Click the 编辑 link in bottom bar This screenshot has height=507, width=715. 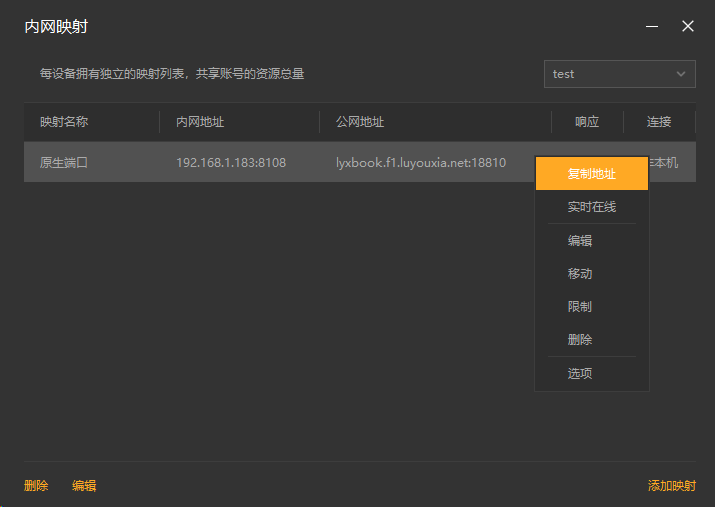(84, 486)
